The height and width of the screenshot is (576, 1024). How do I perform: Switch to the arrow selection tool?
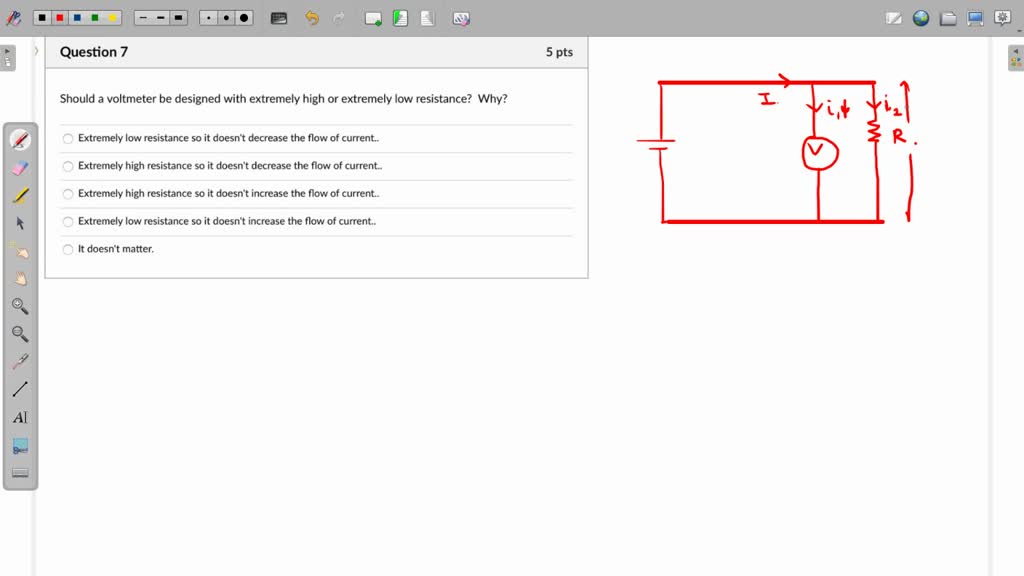[x=20, y=223]
